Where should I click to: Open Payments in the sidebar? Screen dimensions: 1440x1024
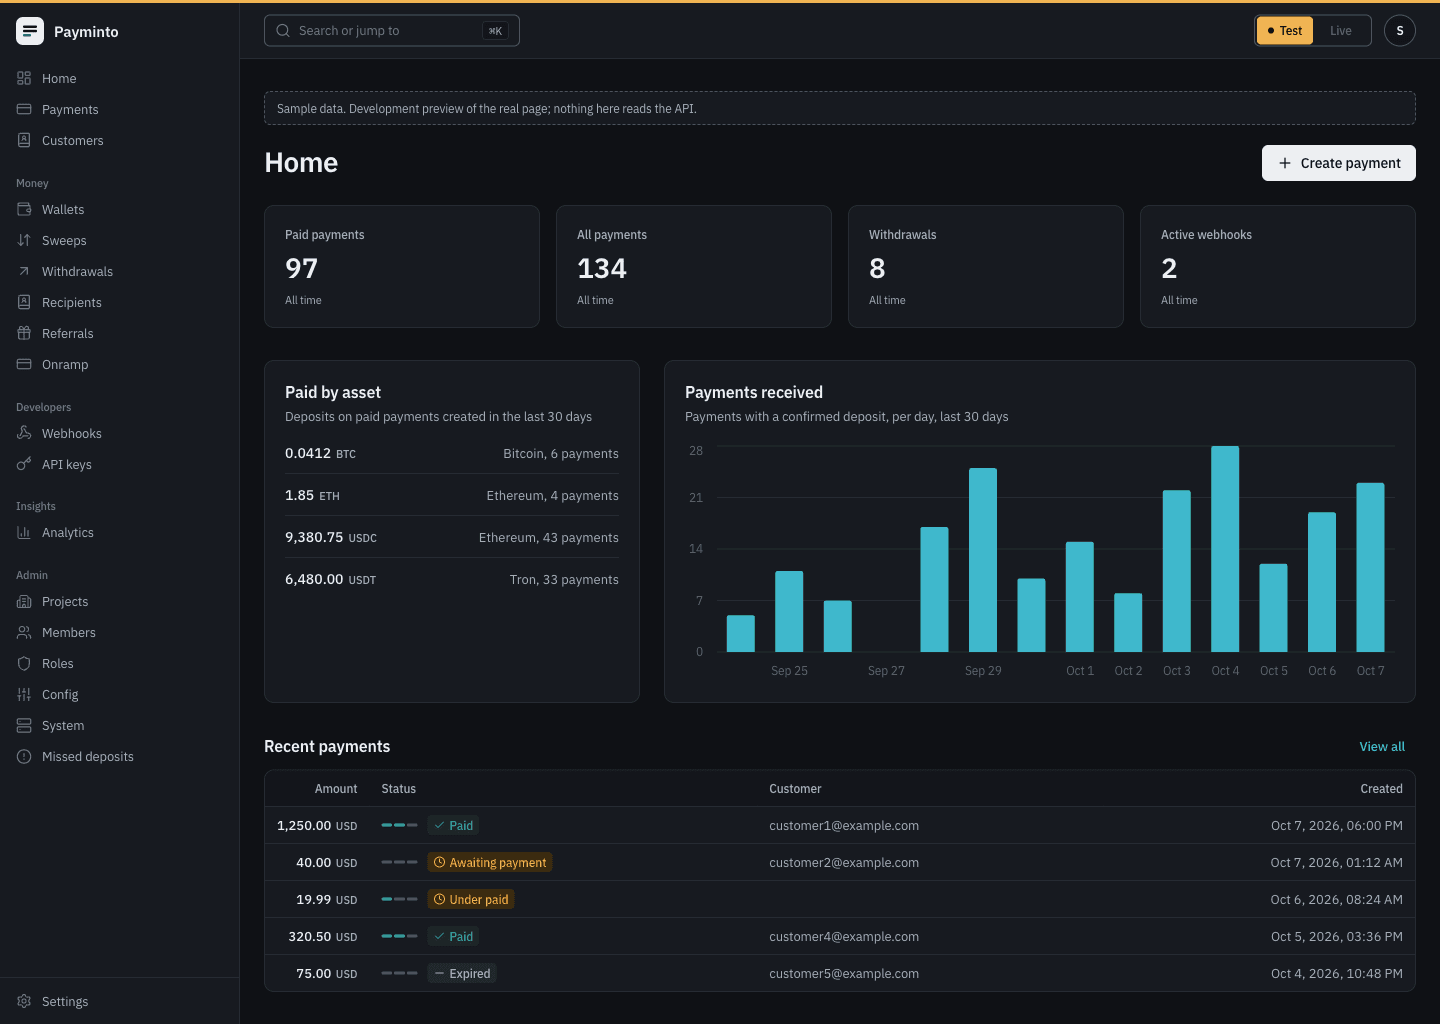coord(120,109)
